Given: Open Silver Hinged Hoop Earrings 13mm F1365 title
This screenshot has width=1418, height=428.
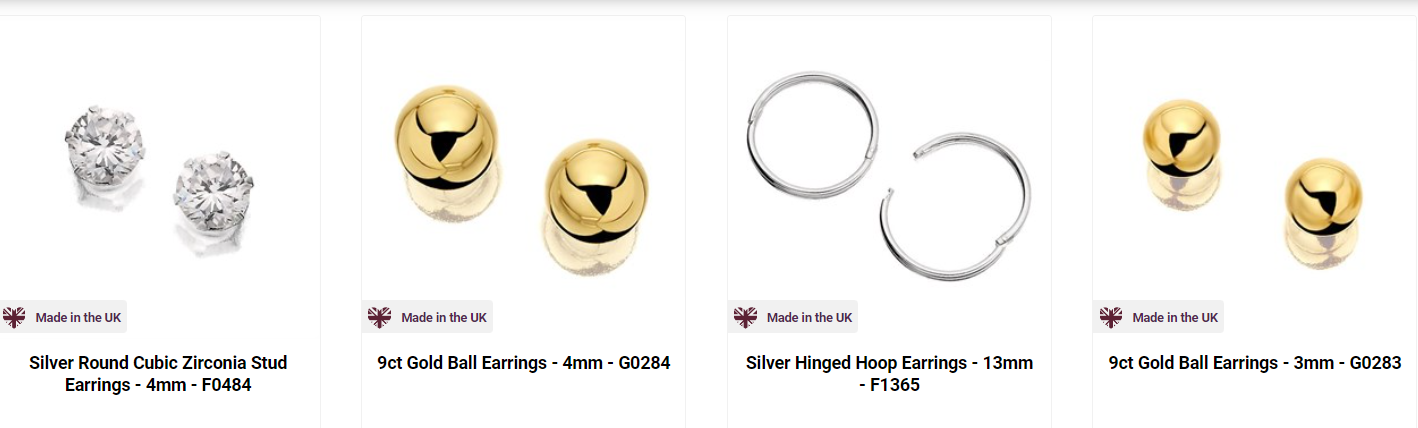Looking at the screenshot, I should pyautogui.click(x=889, y=373).
